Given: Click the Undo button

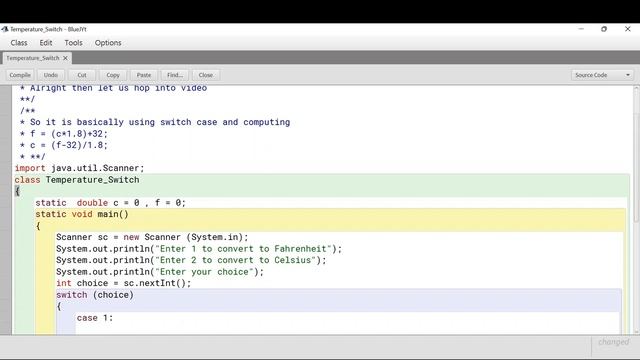Looking at the screenshot, I should pos(51,75).
